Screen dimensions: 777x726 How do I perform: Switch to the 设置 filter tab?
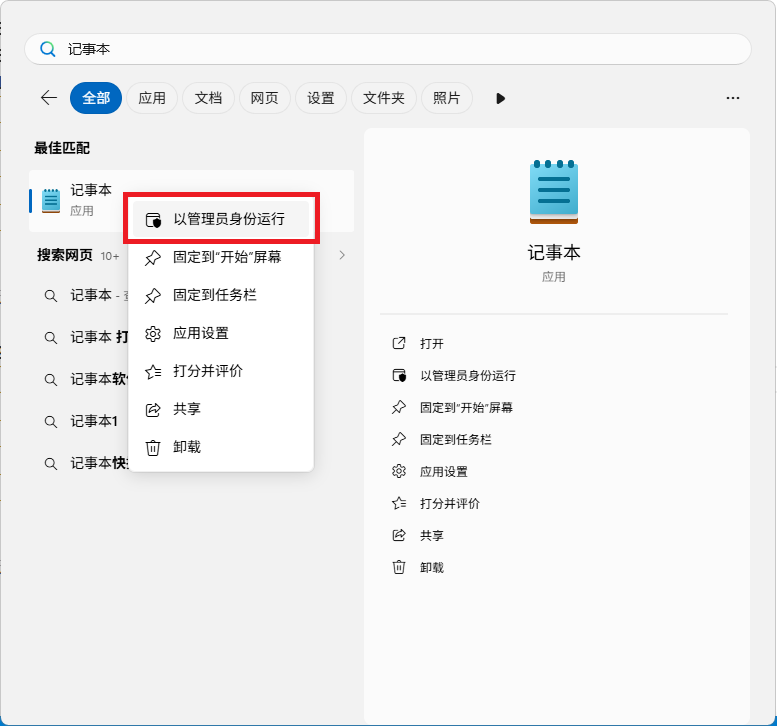[321, 98]
